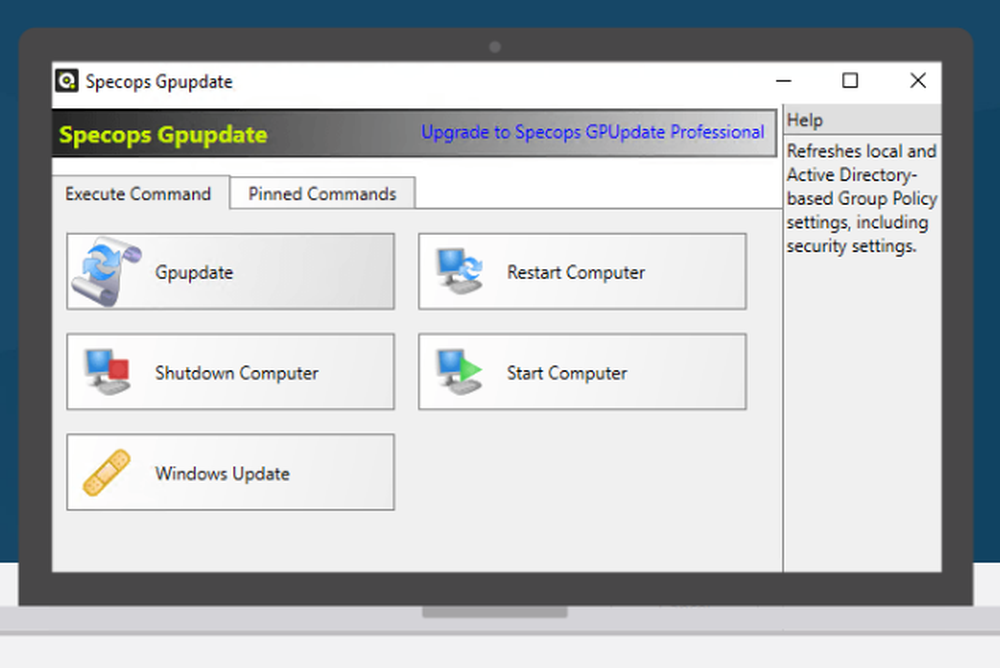
Task: Execute the Shutdown Computer command
Action: (230, 371)
